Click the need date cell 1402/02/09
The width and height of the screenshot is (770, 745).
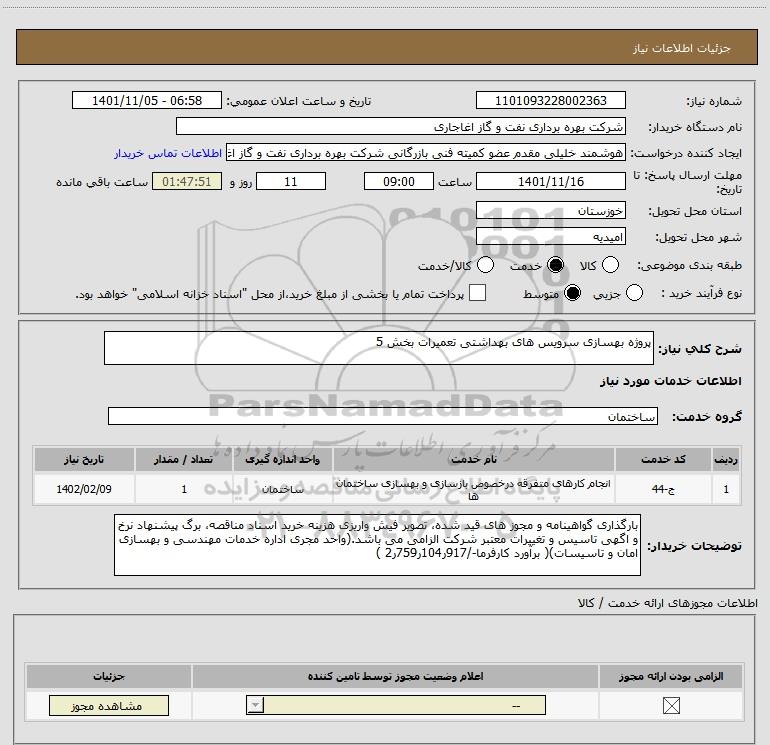point(84,489)
